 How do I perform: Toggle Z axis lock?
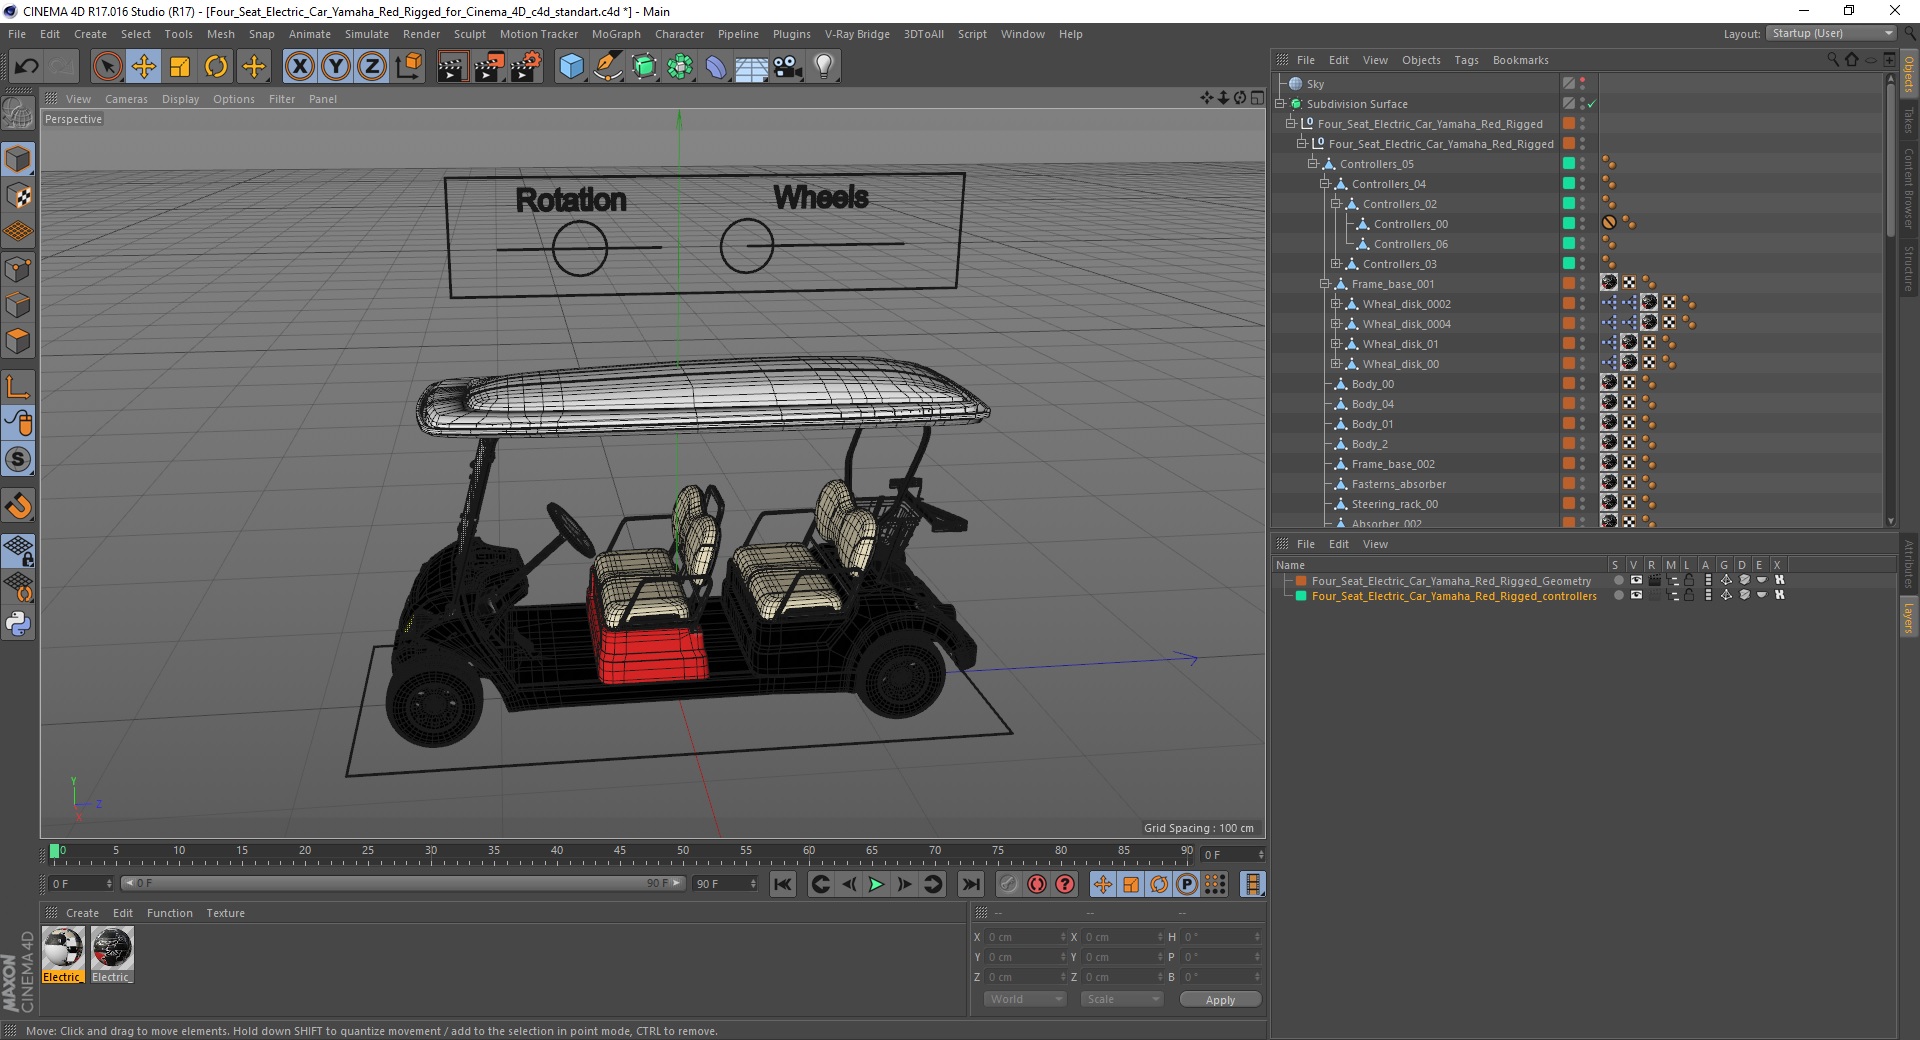pyautogui.click(x=372, y=67)
